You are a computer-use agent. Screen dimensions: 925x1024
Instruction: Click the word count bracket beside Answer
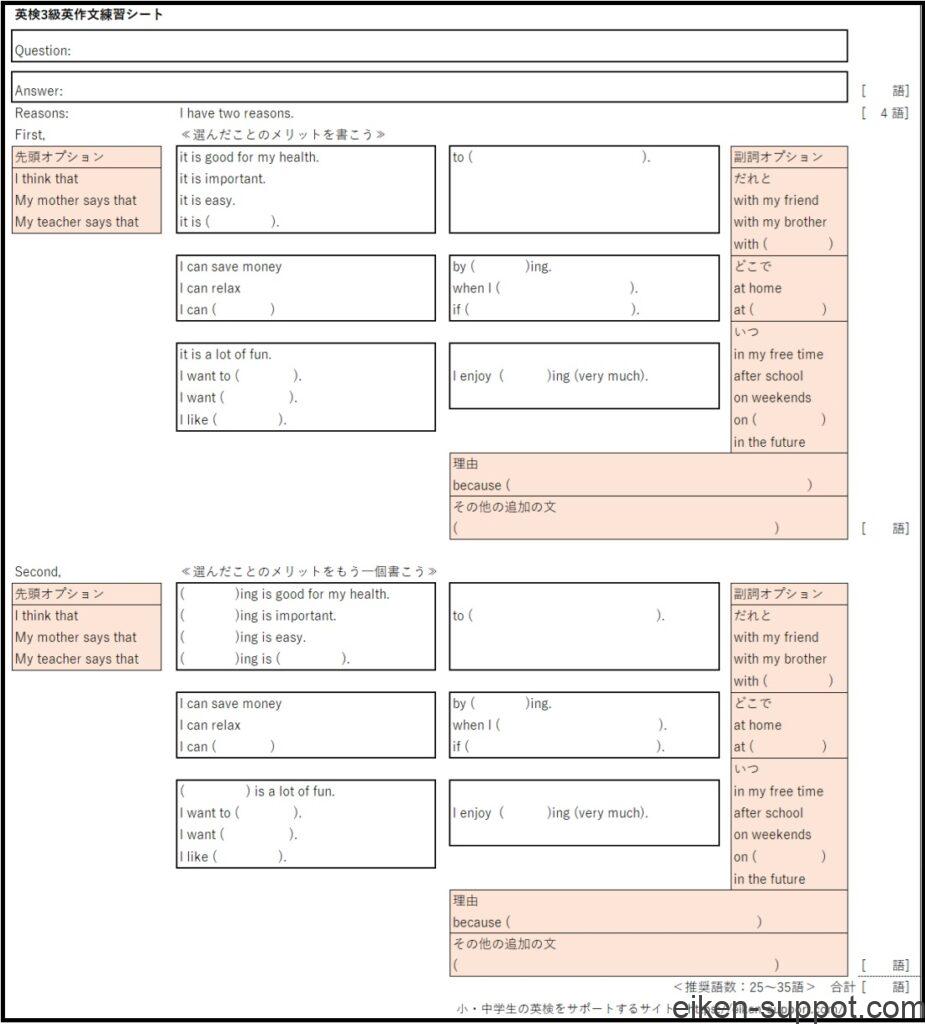click(x=885, y=91)
